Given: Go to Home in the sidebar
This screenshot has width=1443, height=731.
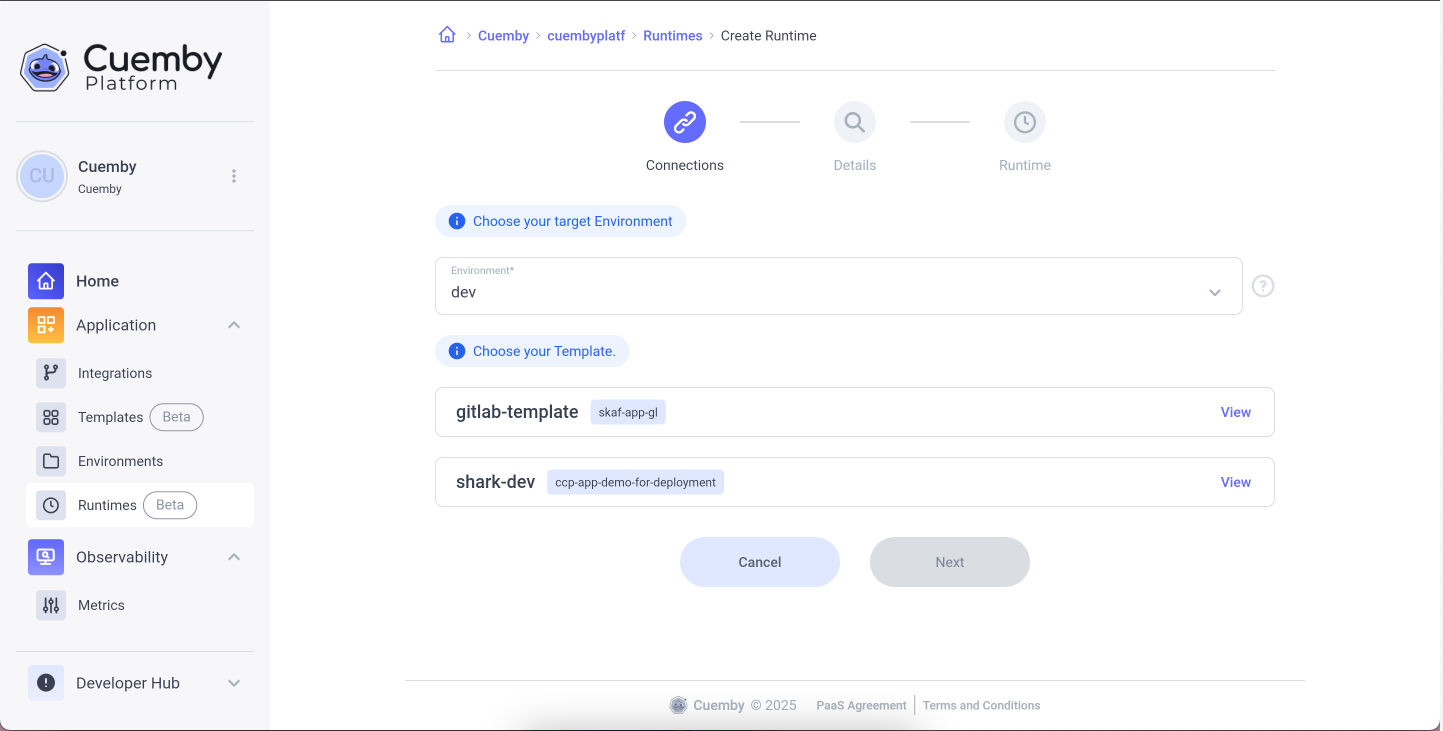Looking at the screenshot, I should [97, 281].
